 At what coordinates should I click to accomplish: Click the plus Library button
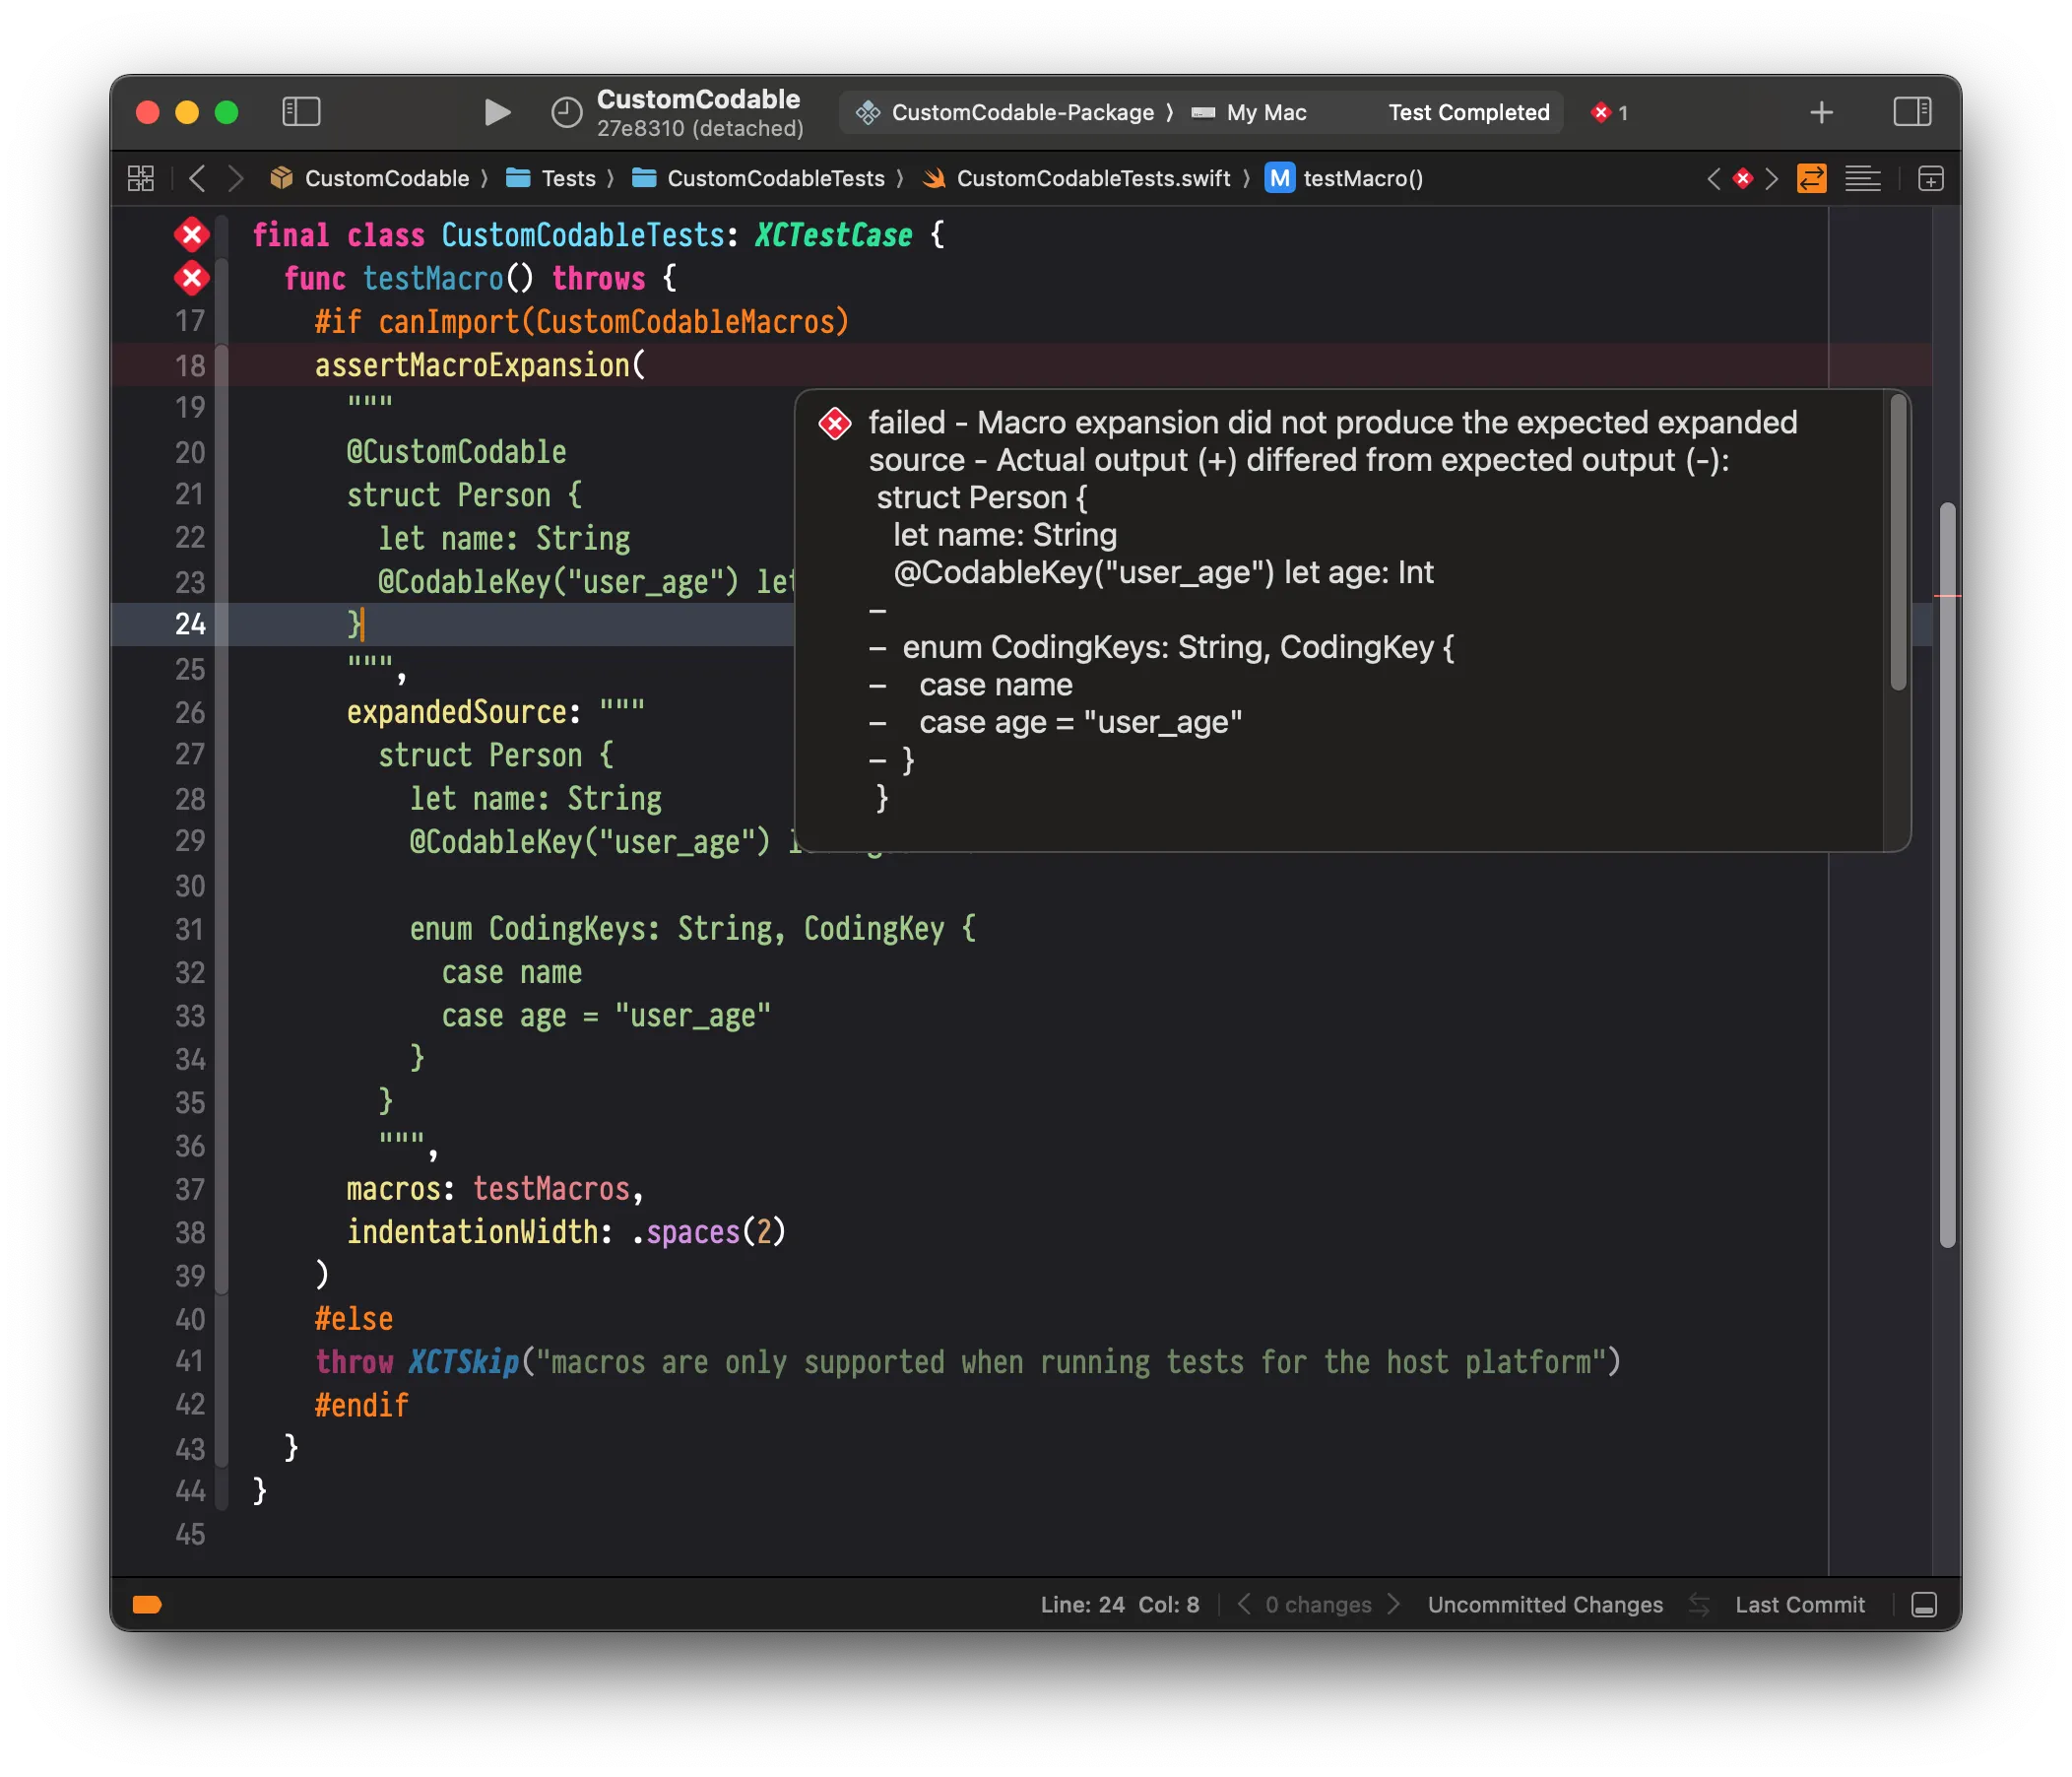(1821, 112)
